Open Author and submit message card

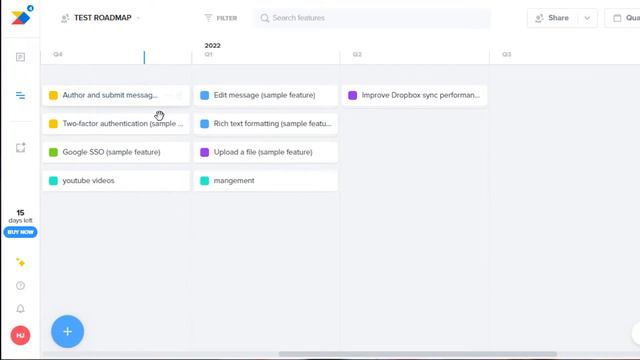pos(116,95)
